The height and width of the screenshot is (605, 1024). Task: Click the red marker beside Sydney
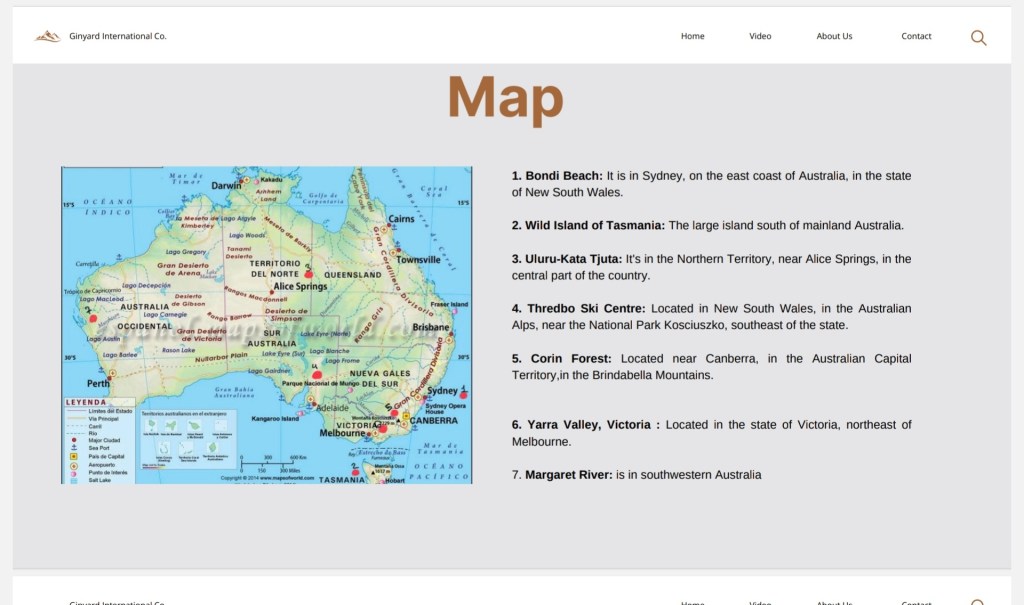[x=463, y=394]
